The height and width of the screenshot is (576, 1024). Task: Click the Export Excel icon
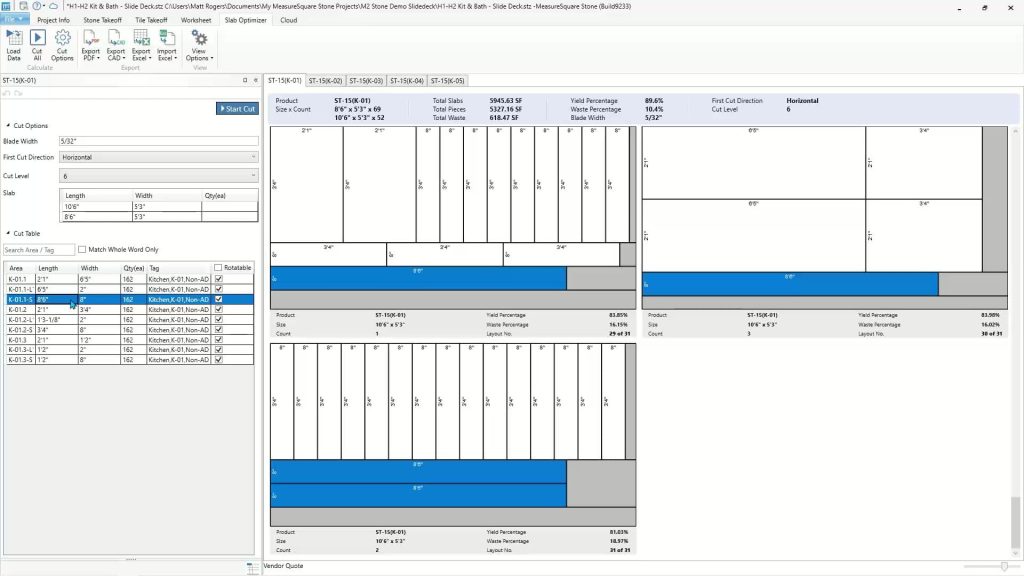point(141,38)
